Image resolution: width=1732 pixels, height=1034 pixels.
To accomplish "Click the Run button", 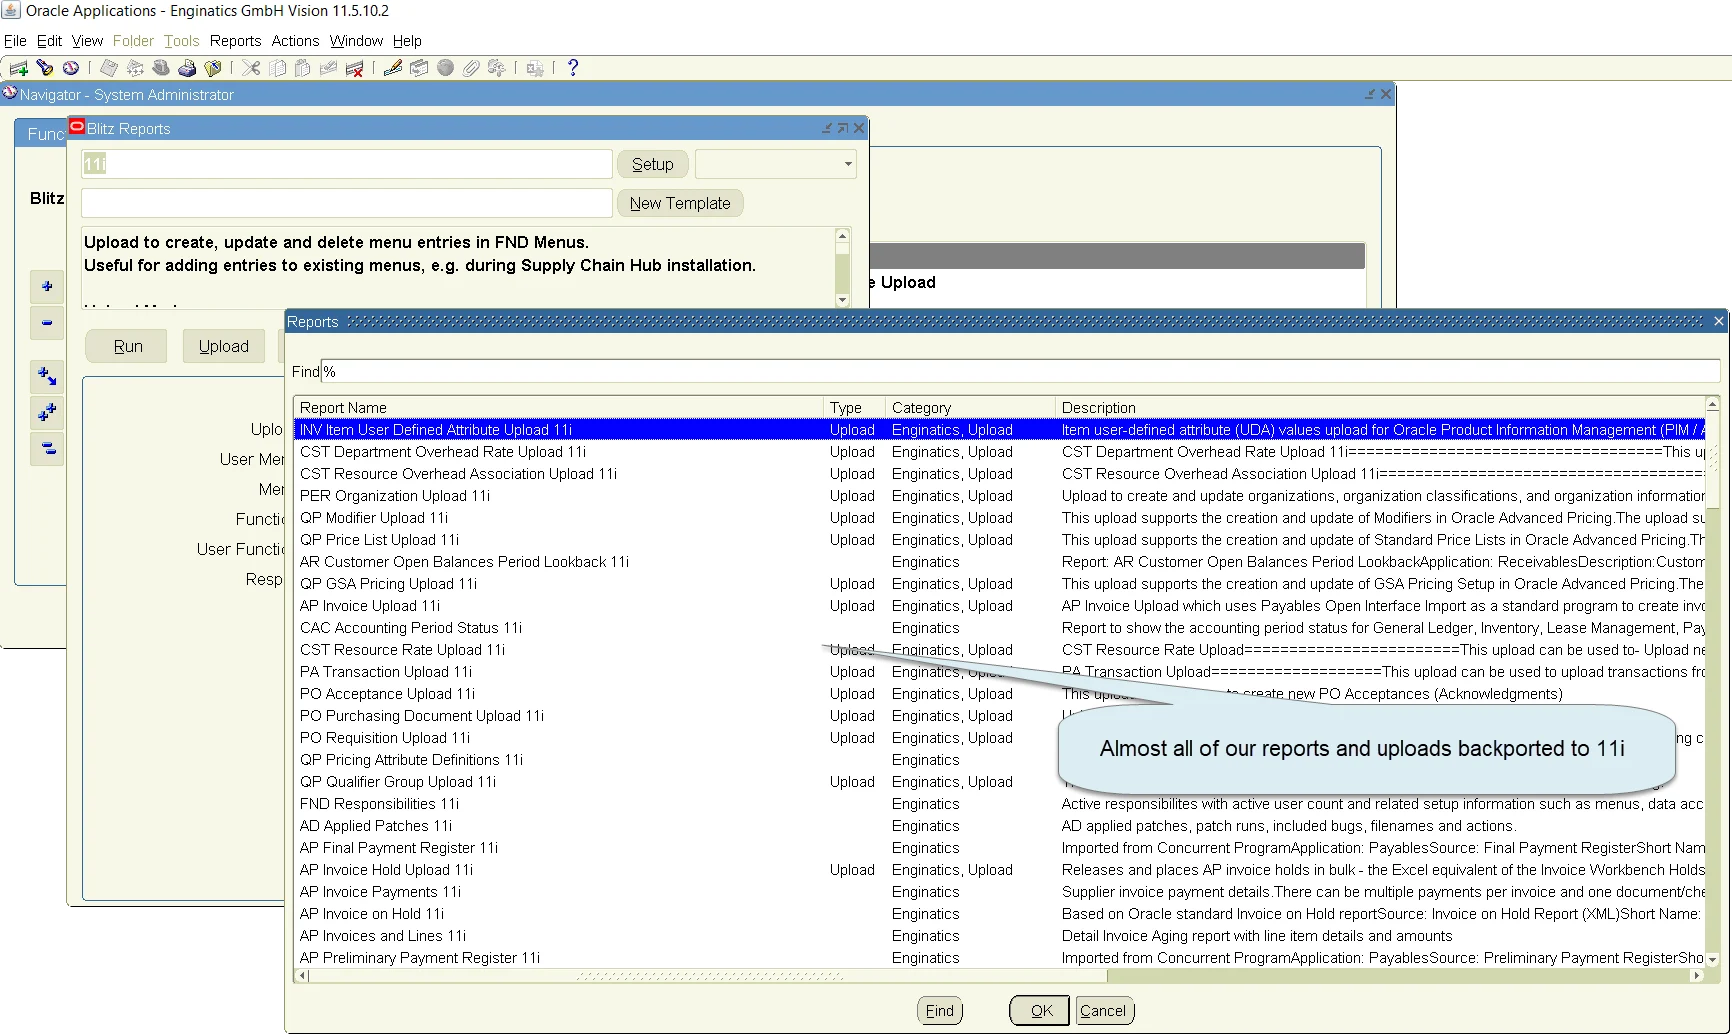I will click(128, 346).
